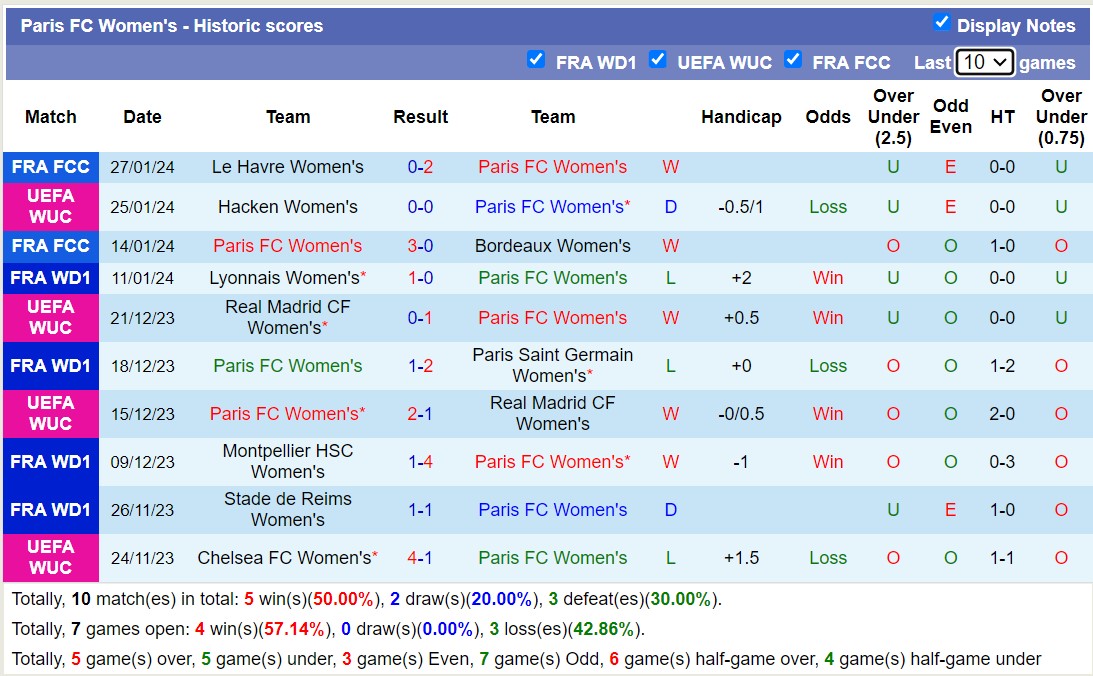The width and height of the screenshot is (1093, 676).
Task: Uncheck the UEFA WUC filter checkbox
Action: point(657,60)
